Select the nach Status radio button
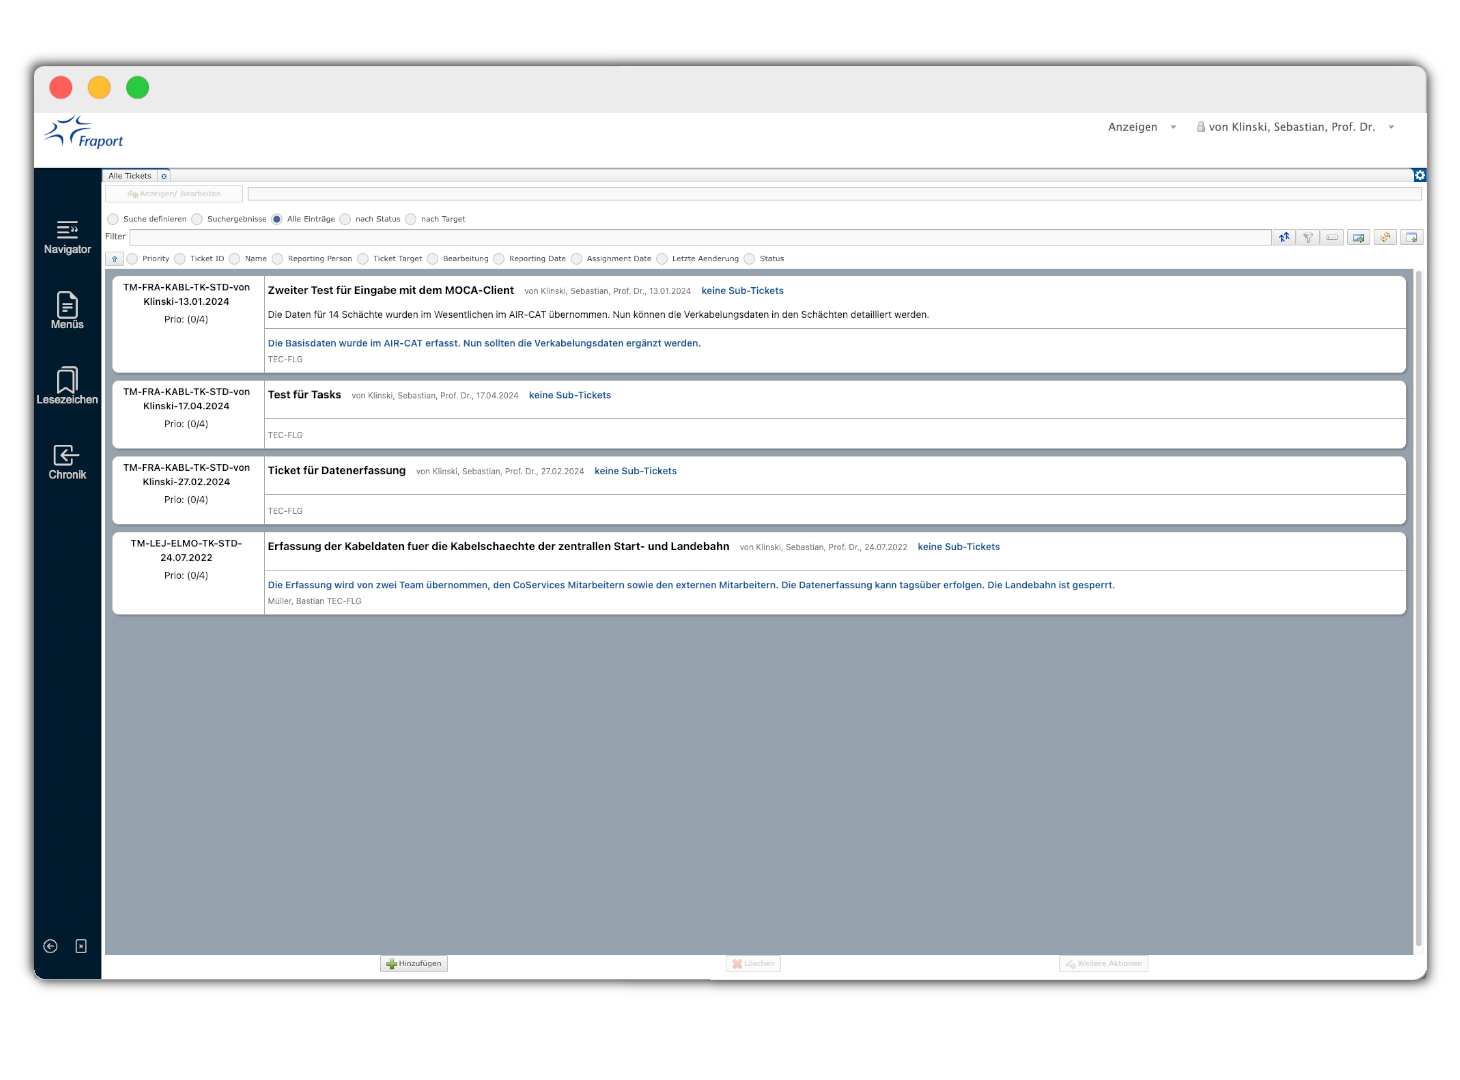The width and height of the screenshot is (1460, 1080). click(345, 219)
